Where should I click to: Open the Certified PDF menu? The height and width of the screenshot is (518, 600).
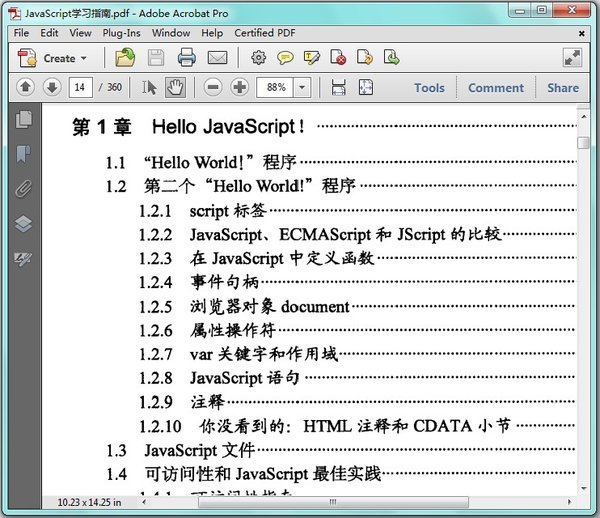click(x=265, y=33)
